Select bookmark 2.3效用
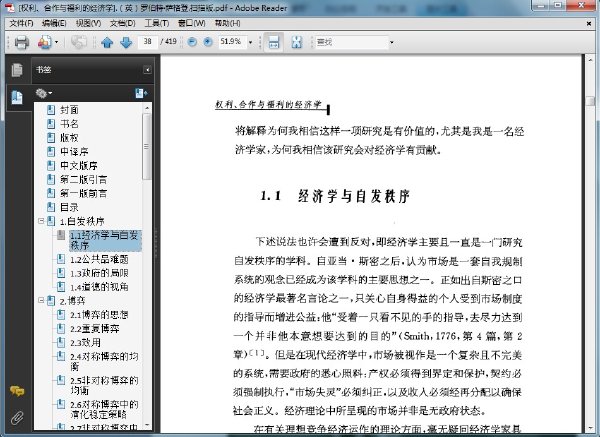The height and width of the screenshot is (437, 600). (x=85, y=342)
